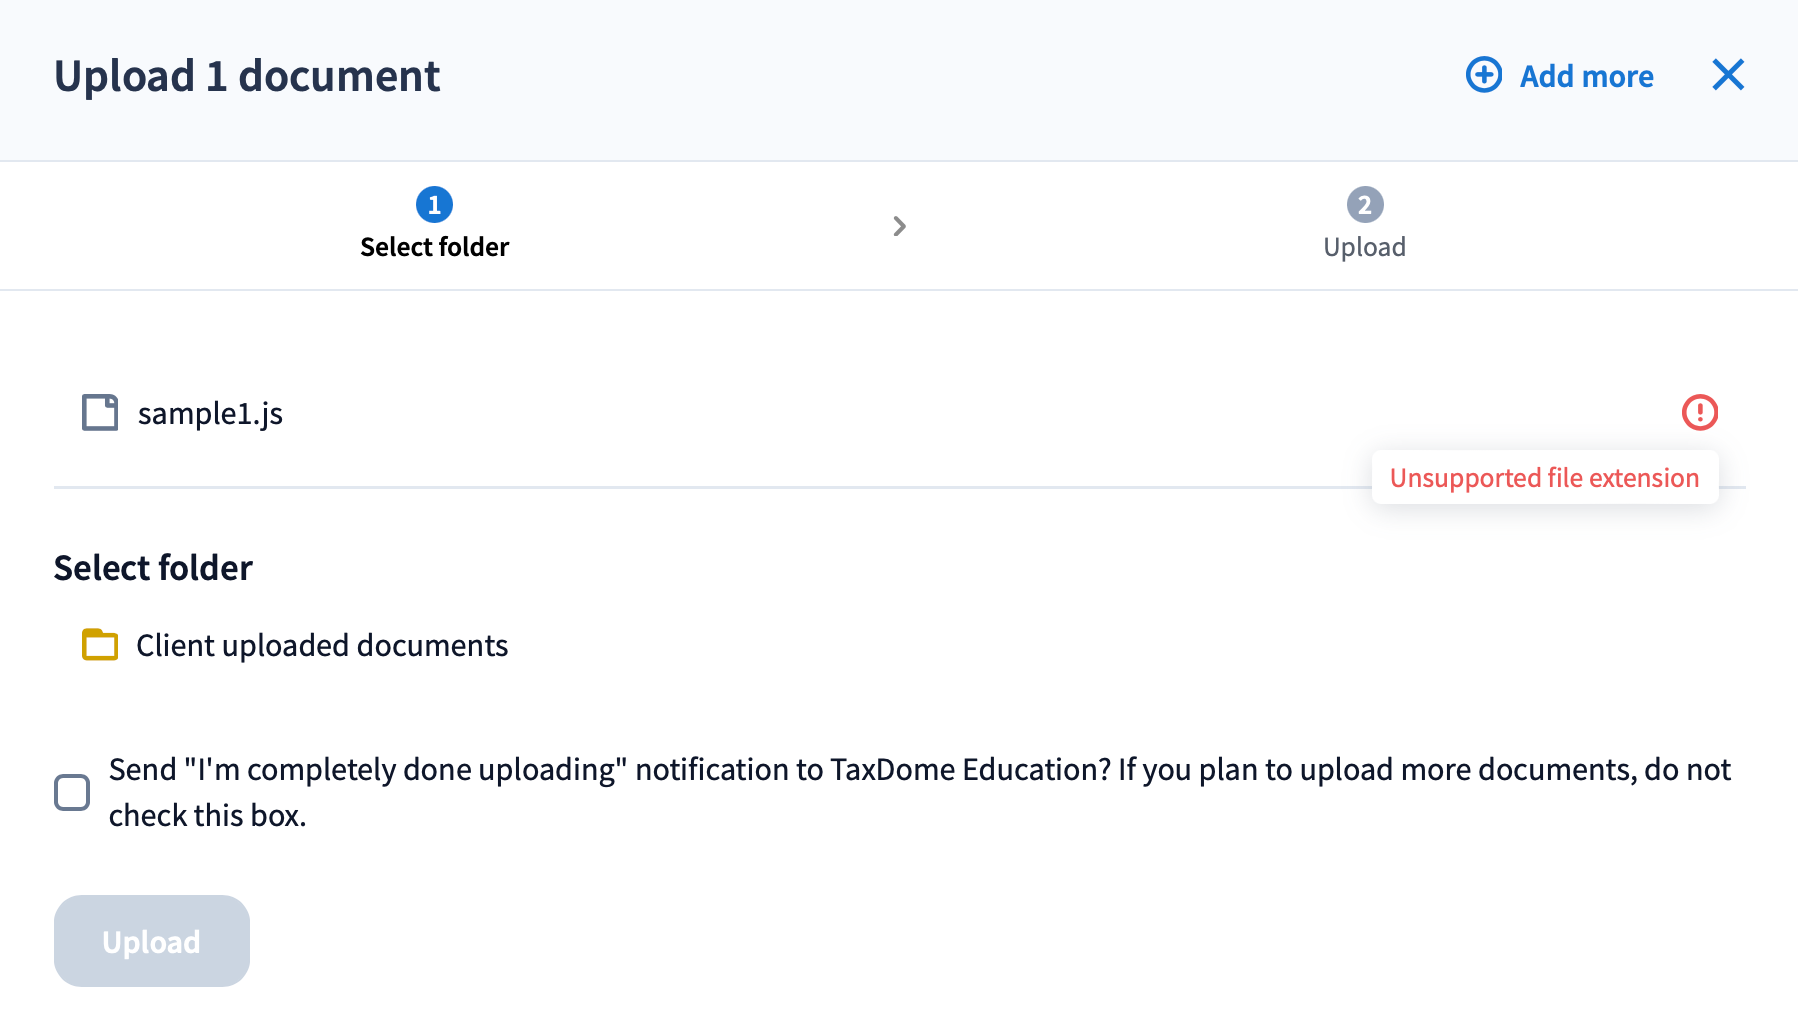Click the step 2 number badge

(1364, 205)
